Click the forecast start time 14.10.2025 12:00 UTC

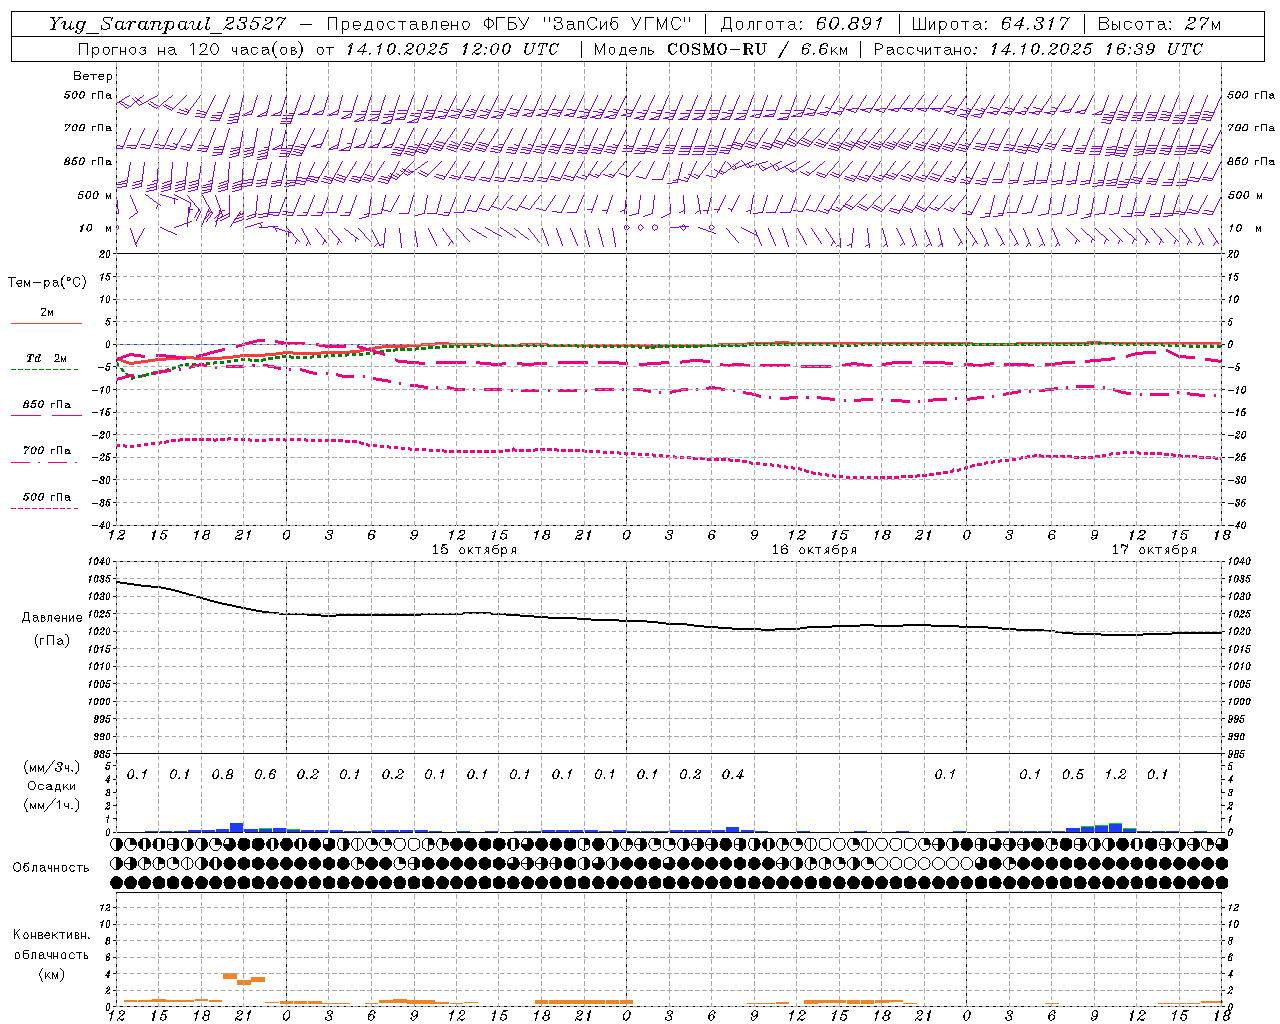tap(451, 49)
